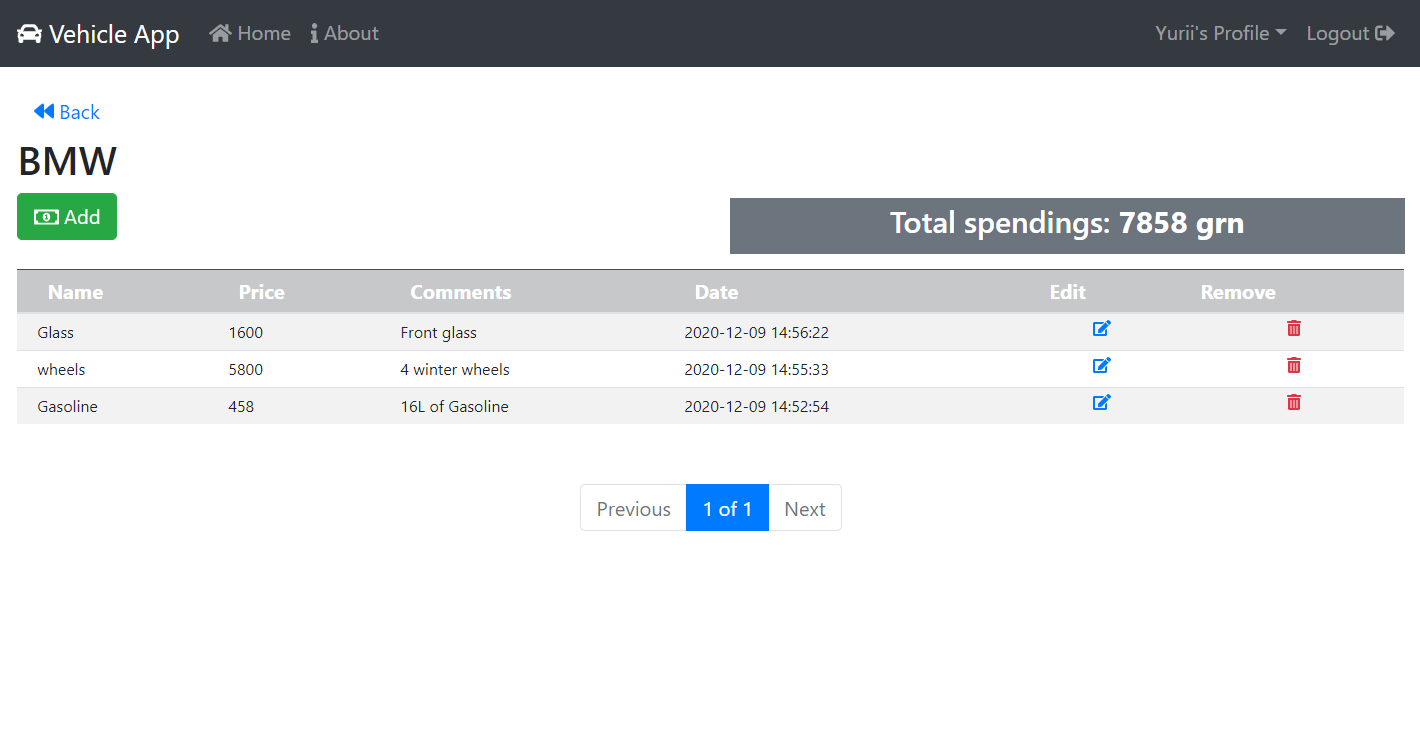Edit the Gasoline expense entry

tap(1101, 402)
